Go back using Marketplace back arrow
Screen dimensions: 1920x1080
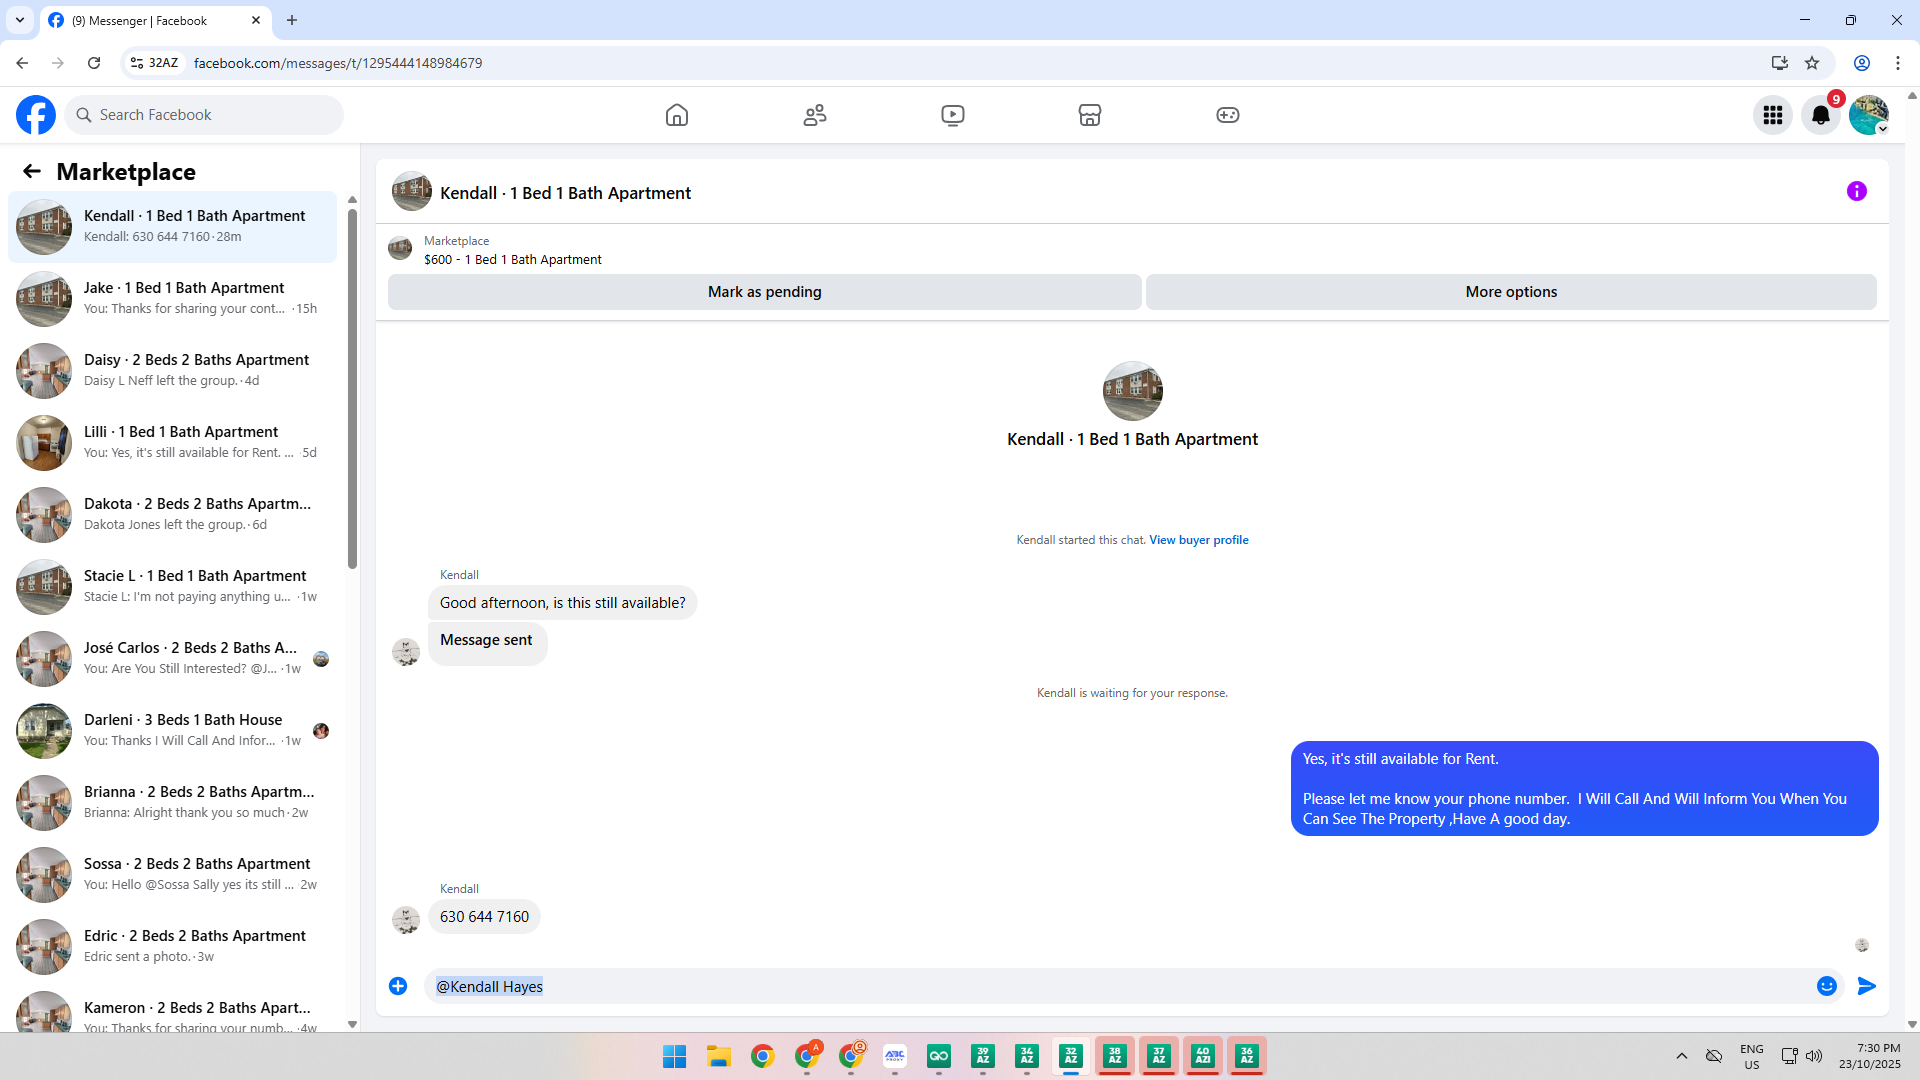(32, 171)
